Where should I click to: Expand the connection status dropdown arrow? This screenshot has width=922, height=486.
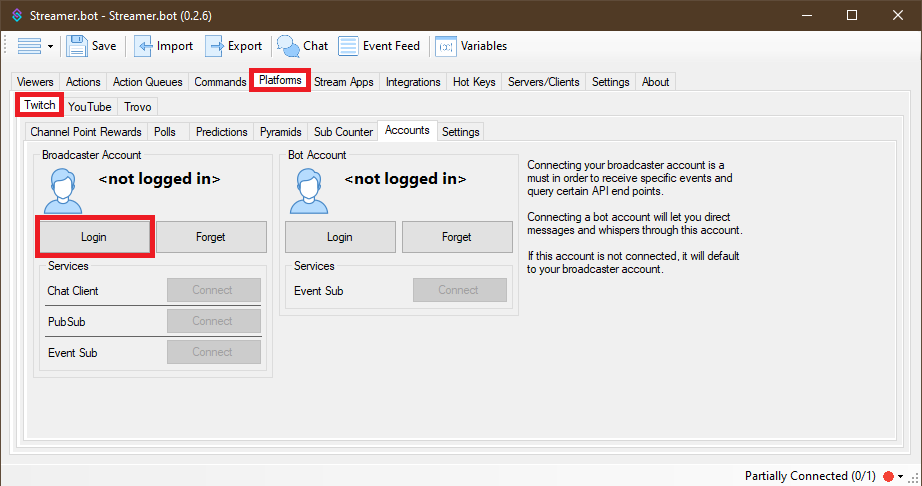900,477
